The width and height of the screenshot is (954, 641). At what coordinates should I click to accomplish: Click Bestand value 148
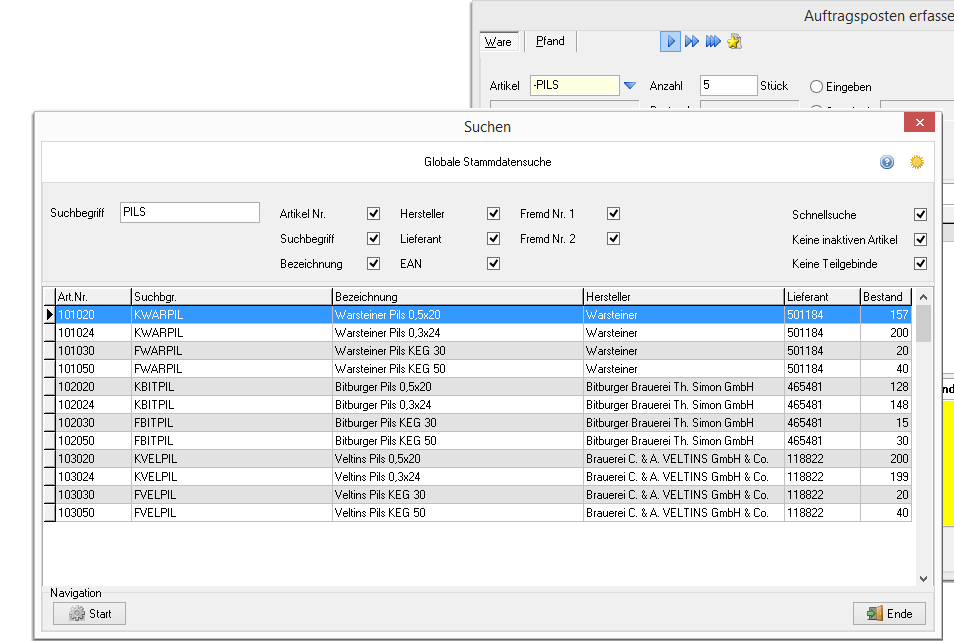[886, 404]
